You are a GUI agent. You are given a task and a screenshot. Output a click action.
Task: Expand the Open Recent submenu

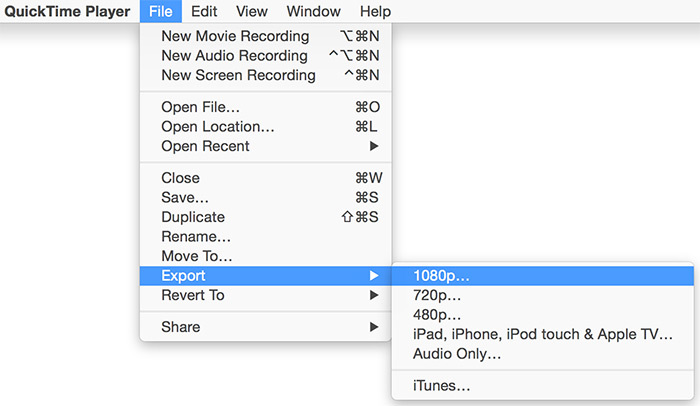pyautogui.click(x=266, y=146)
